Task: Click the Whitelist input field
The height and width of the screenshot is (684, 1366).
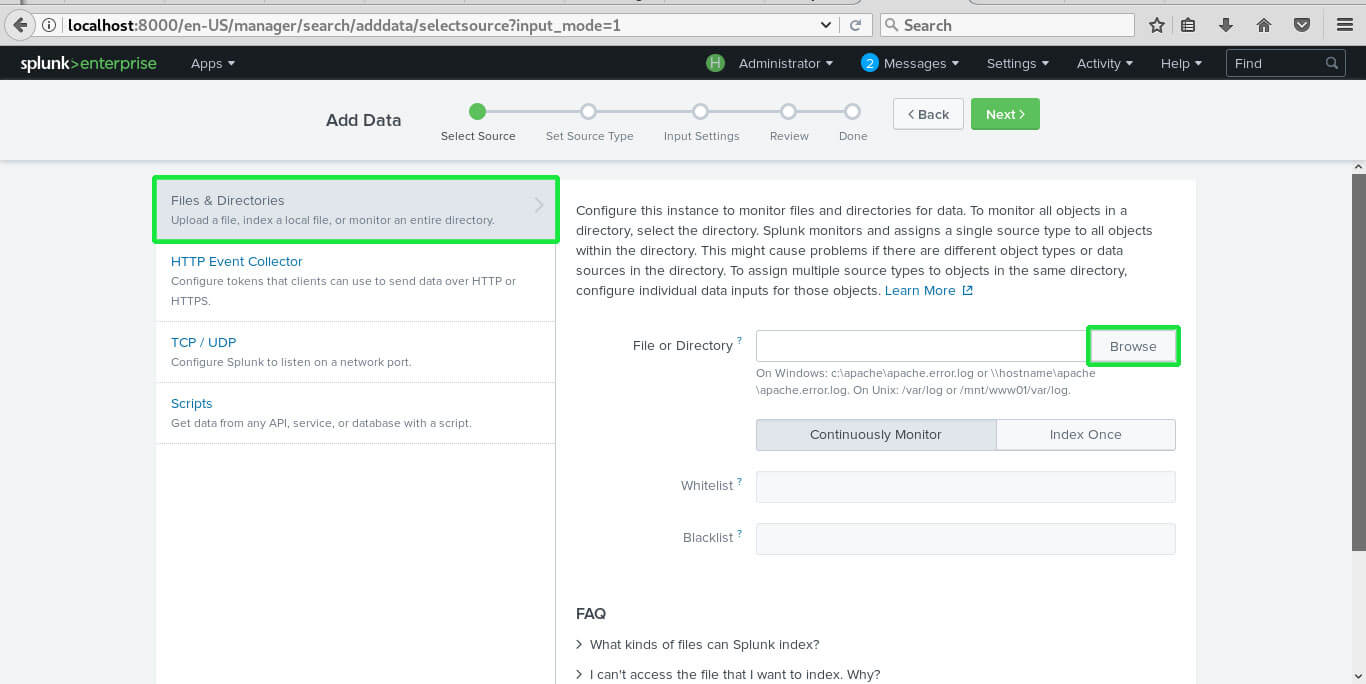Action: click(x=966, y=487)
